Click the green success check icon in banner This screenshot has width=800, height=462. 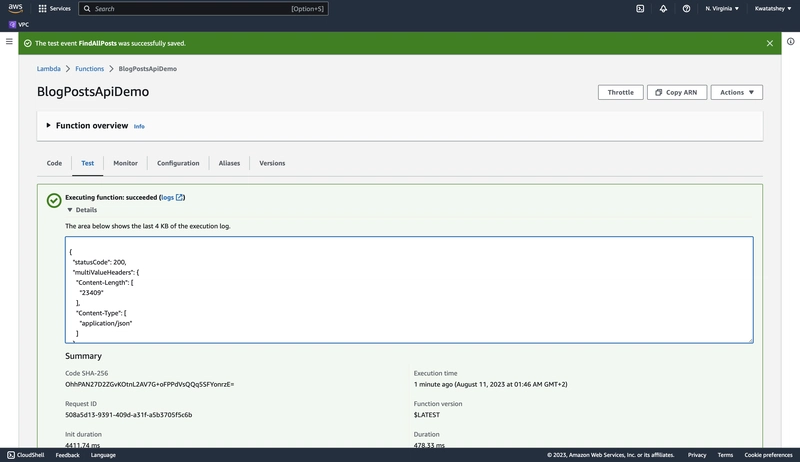28,43
